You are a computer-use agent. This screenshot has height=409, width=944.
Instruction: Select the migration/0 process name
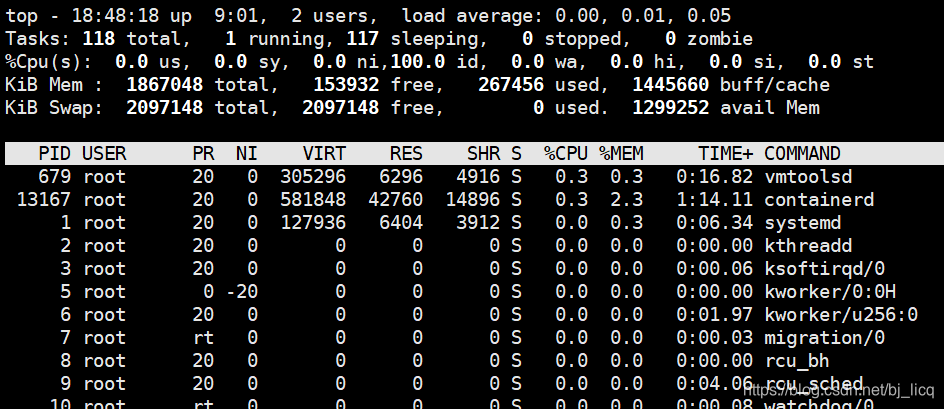coord(825,337)
